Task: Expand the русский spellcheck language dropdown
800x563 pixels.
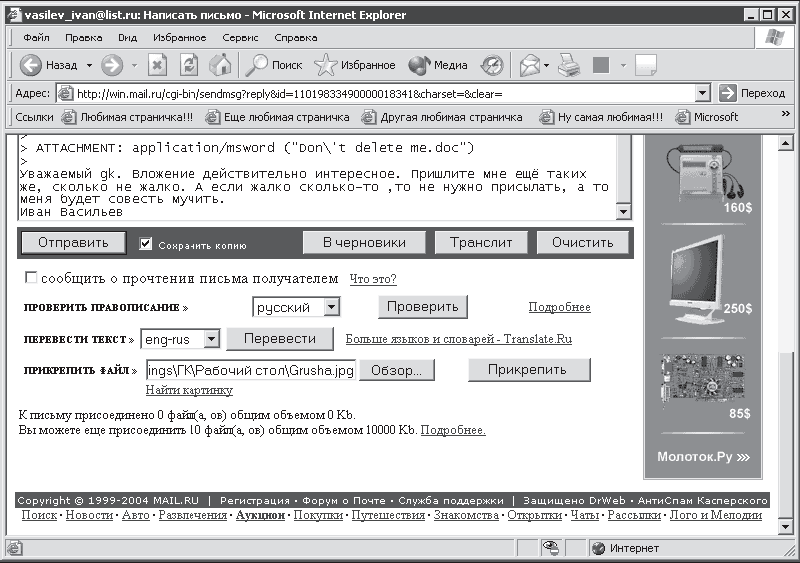Action: tap(332, 307)
